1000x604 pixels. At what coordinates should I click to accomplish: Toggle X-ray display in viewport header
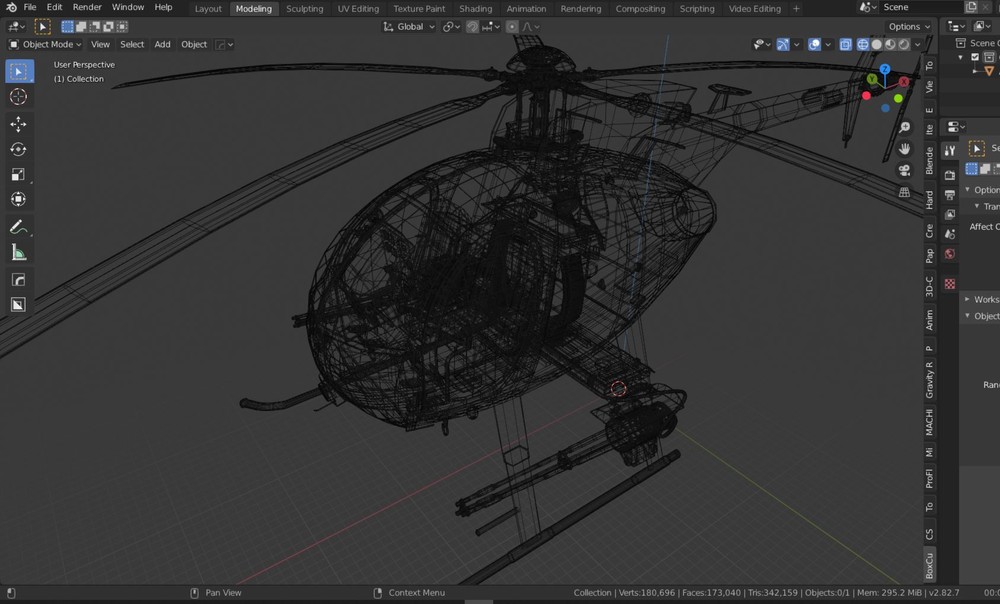click(846, 45)
